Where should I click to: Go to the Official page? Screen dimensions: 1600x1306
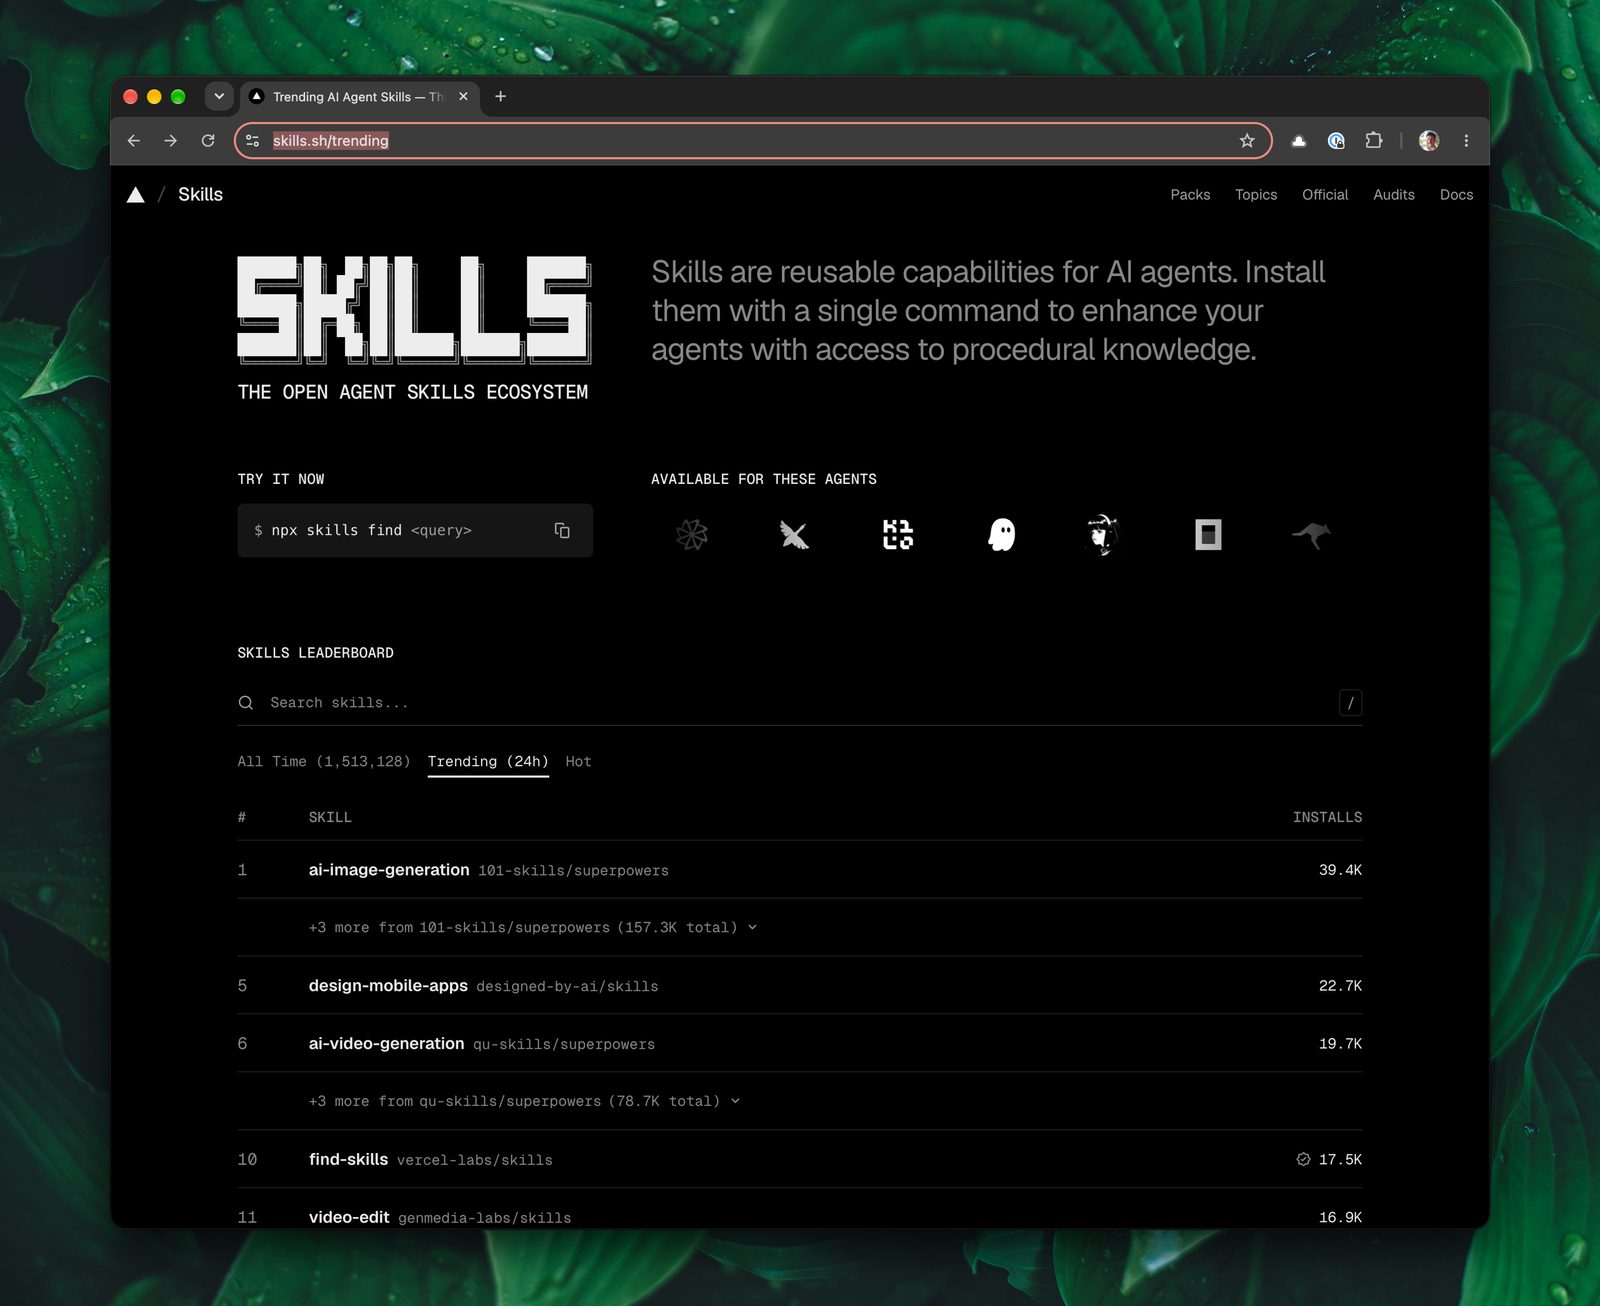click(x=1325, y=195)
